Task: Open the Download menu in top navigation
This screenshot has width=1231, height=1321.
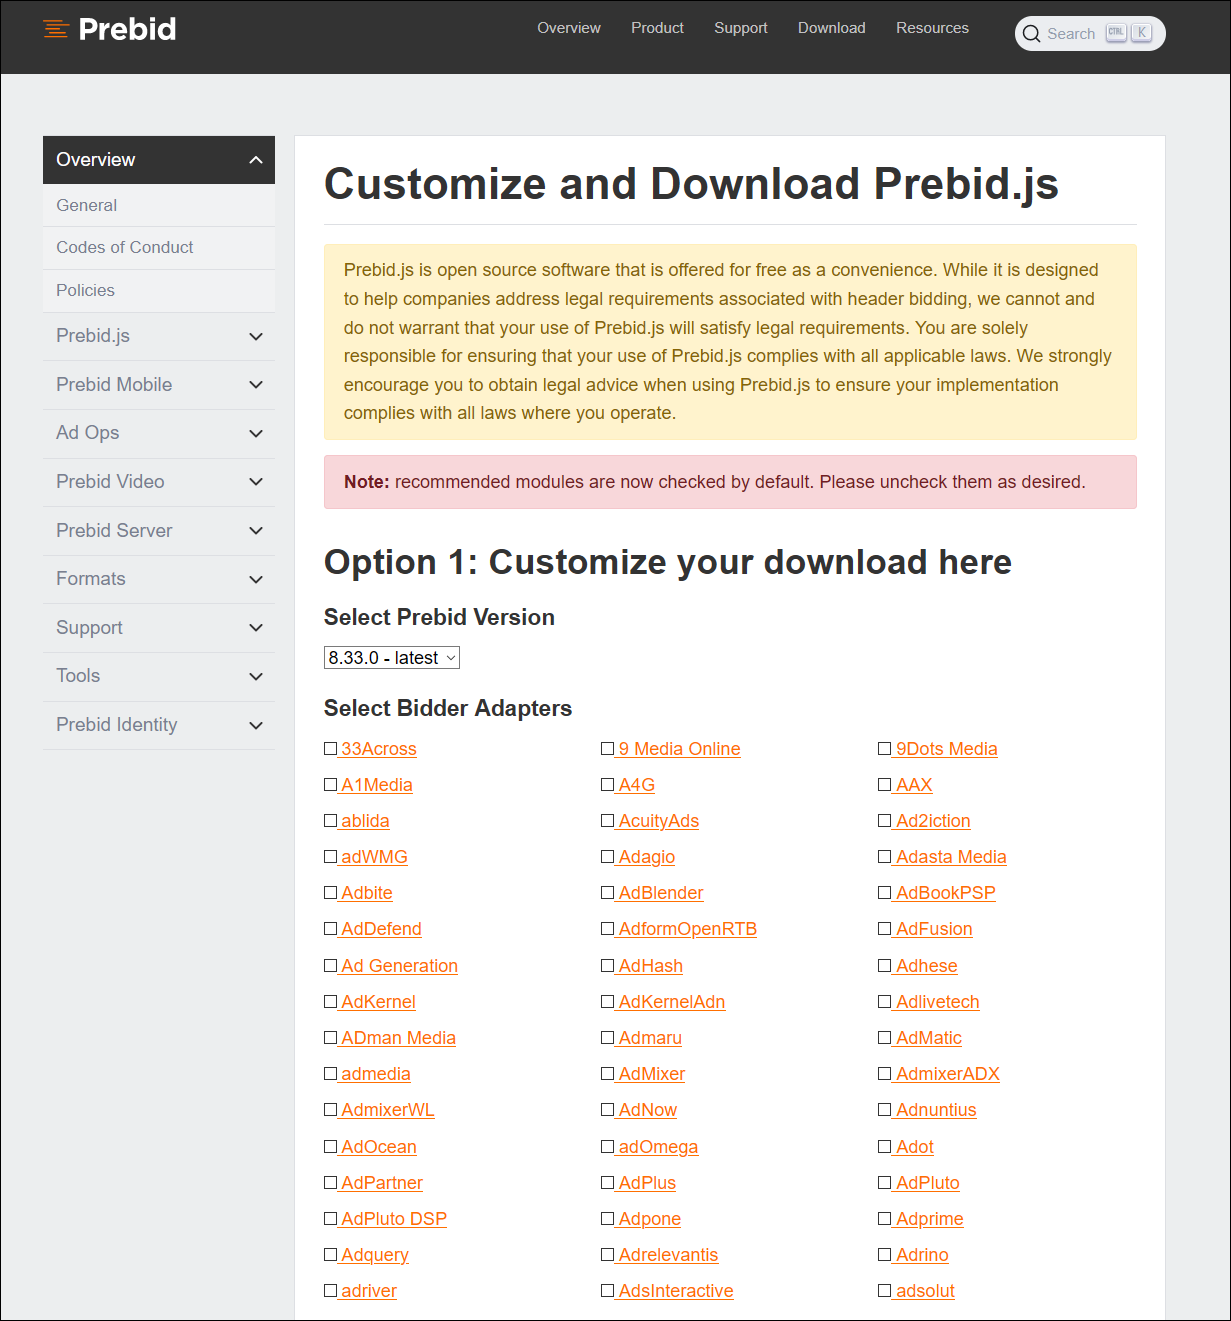Action: (831, 28)
